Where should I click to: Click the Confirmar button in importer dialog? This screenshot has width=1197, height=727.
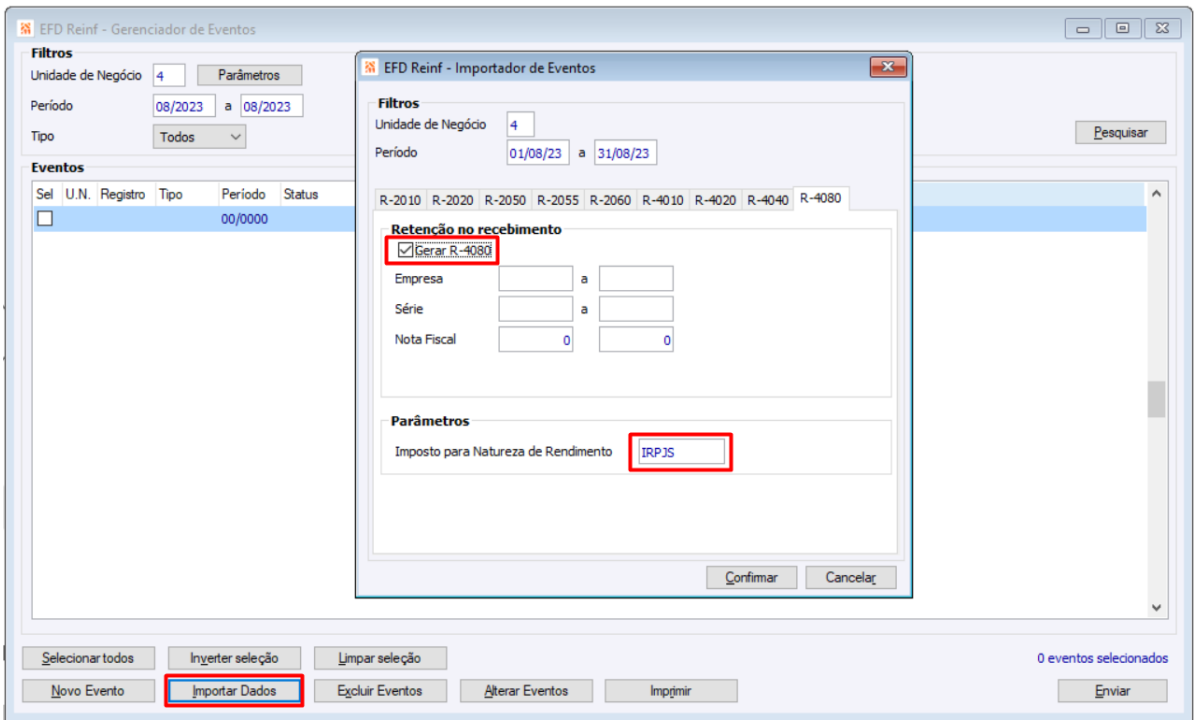pos(751,577)
